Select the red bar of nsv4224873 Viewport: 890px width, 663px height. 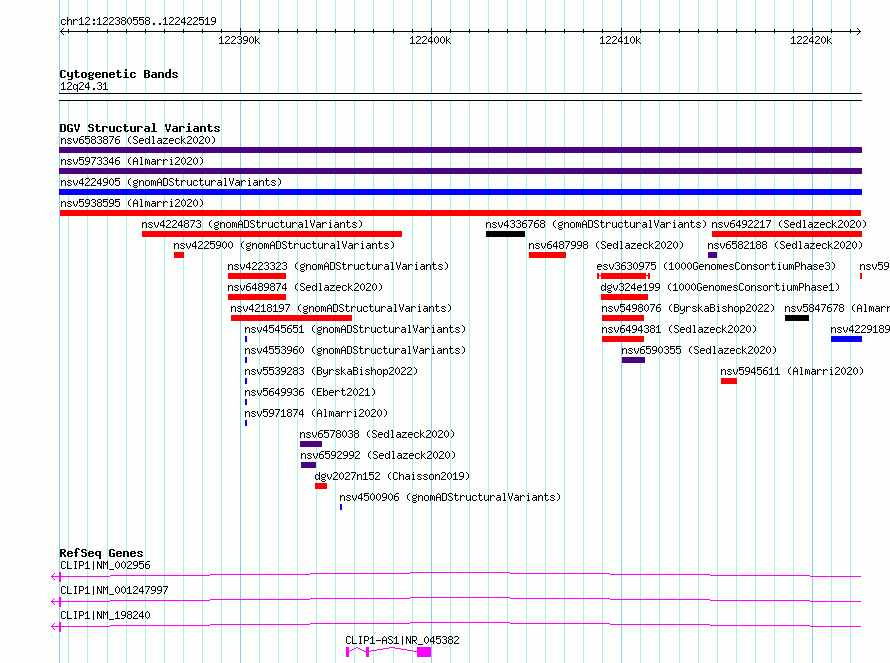point(272,234)
